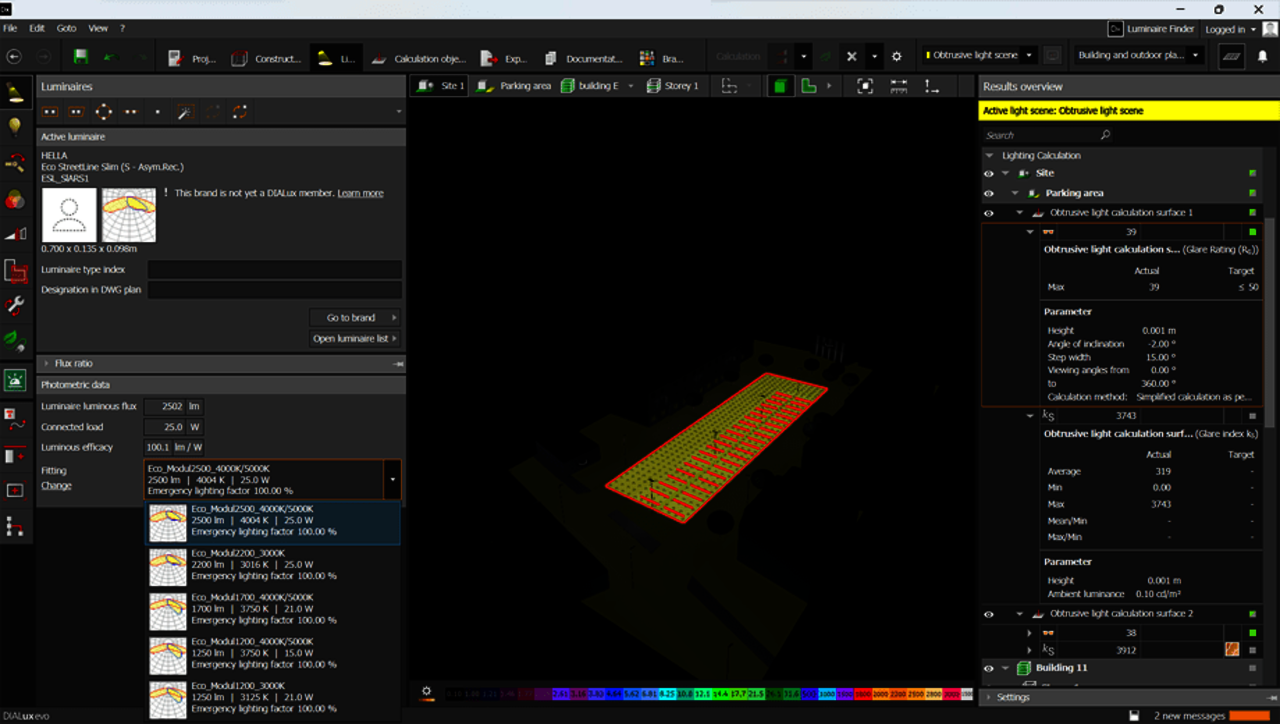This screenshot has height=724, width=1280.
Task: Open the Goto menu
Action: (x=66, y=28)
